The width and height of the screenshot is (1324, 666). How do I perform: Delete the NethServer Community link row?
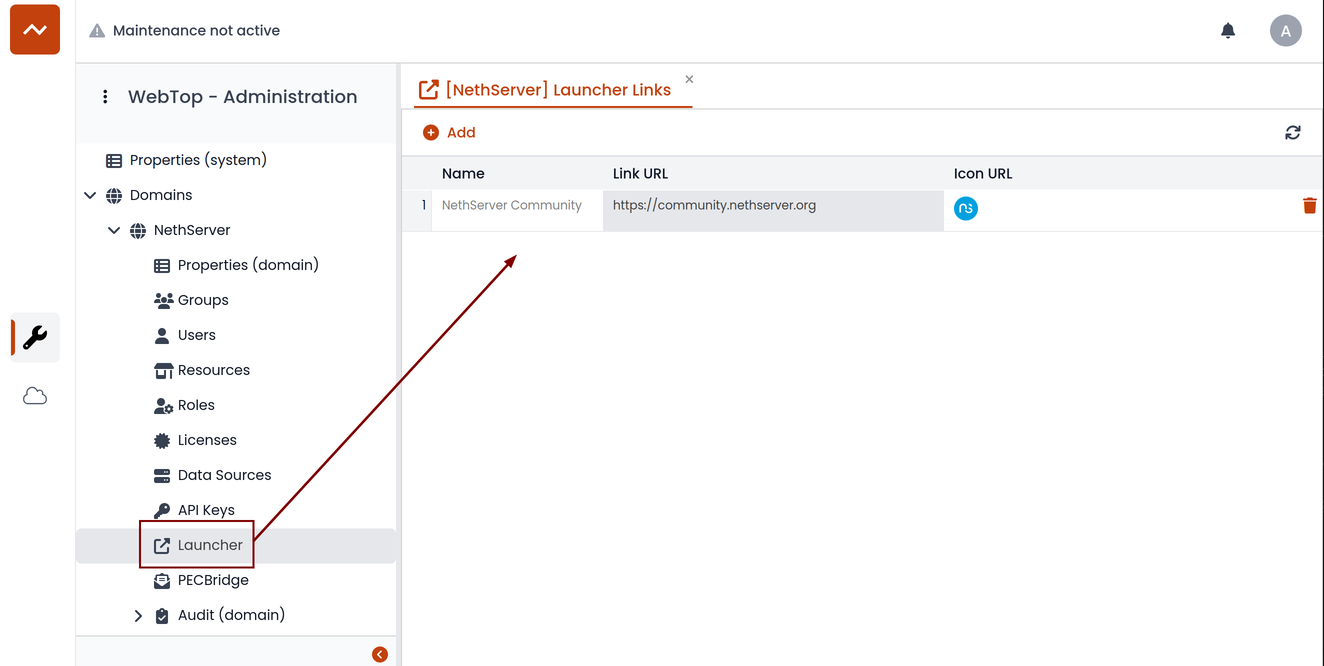point(1310,205)
